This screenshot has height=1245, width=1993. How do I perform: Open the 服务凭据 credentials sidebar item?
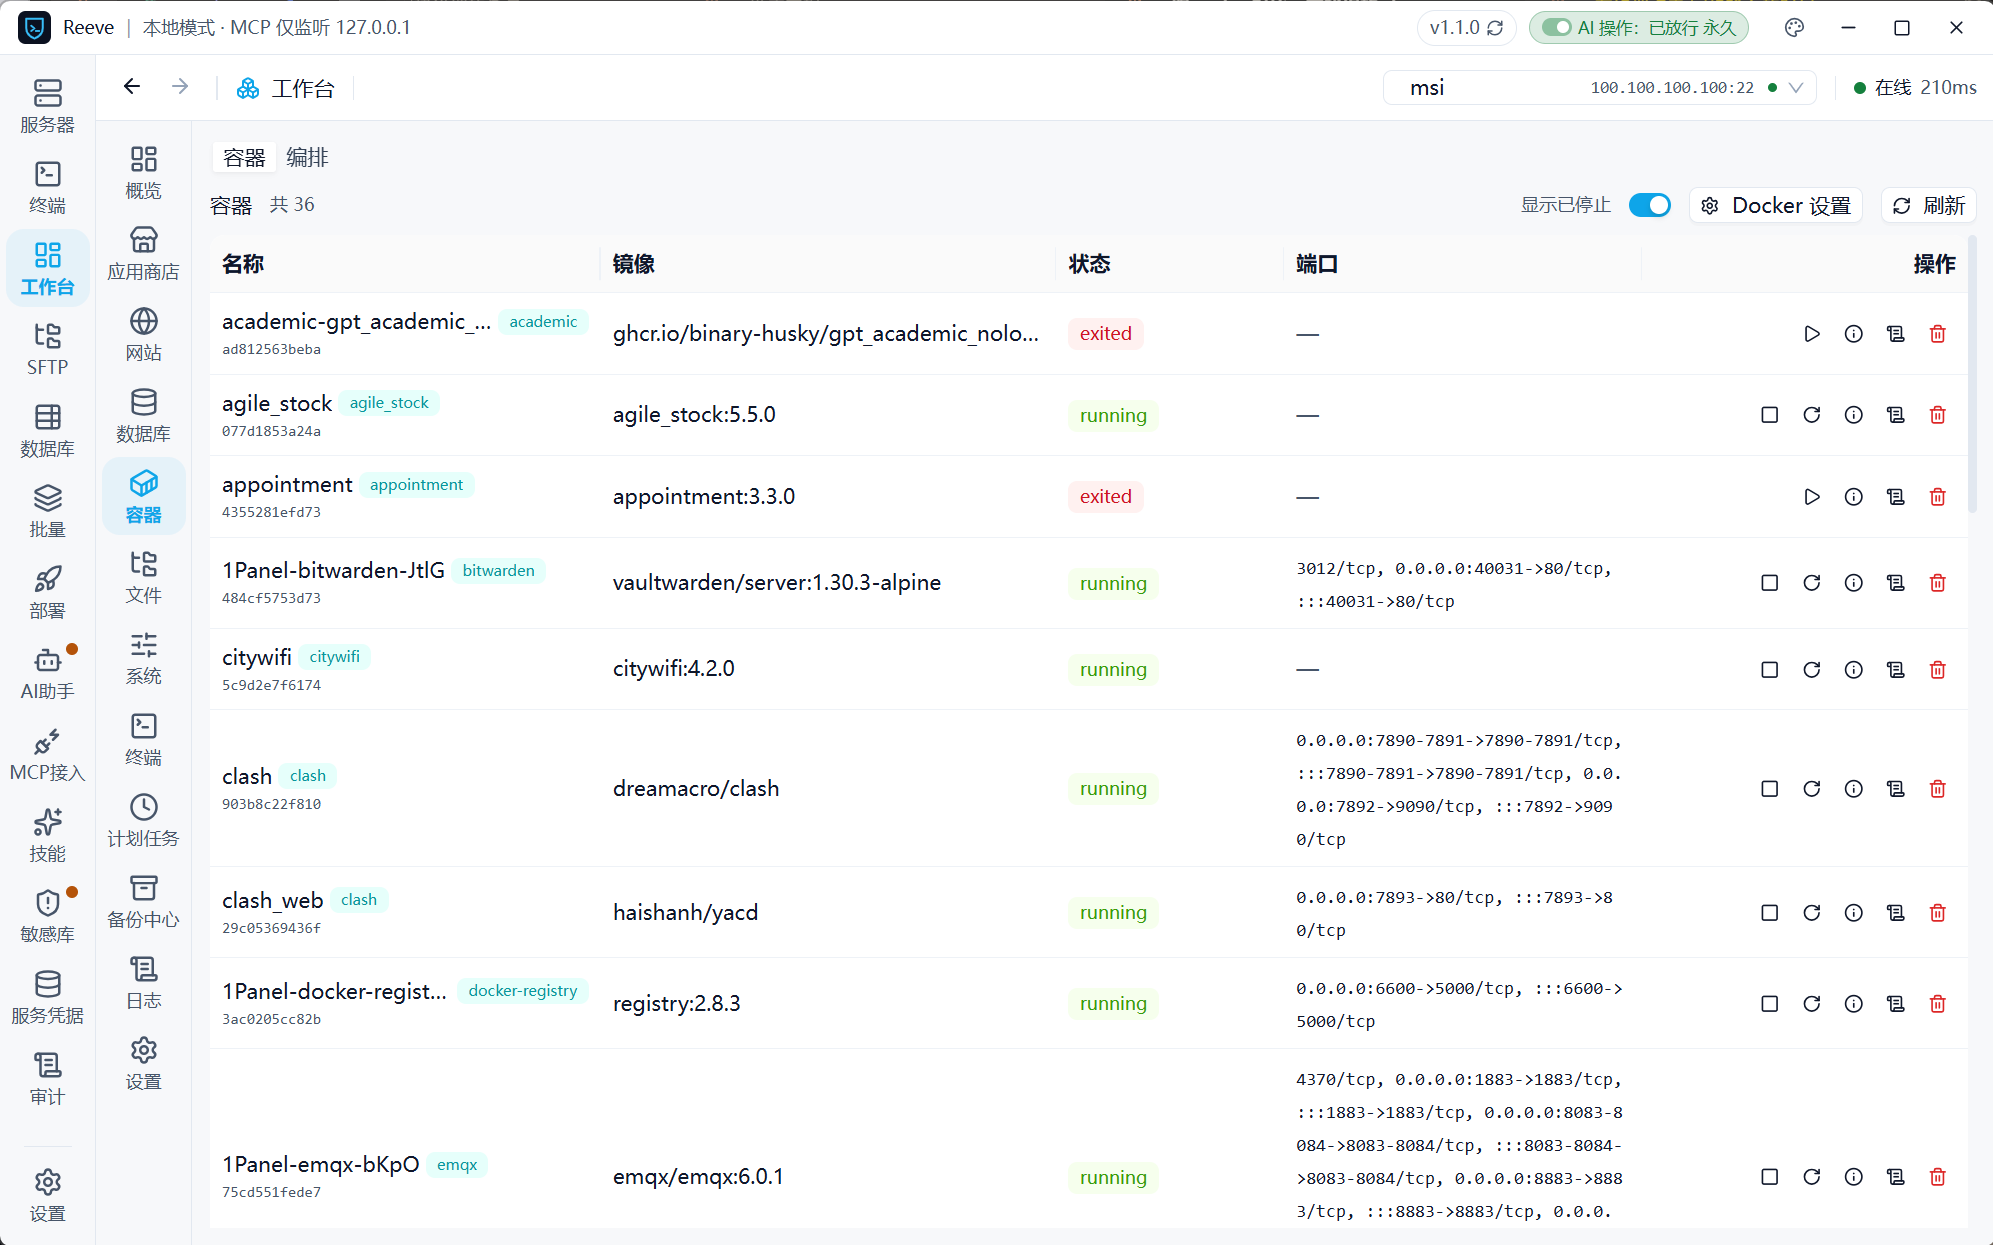point(47,997)
